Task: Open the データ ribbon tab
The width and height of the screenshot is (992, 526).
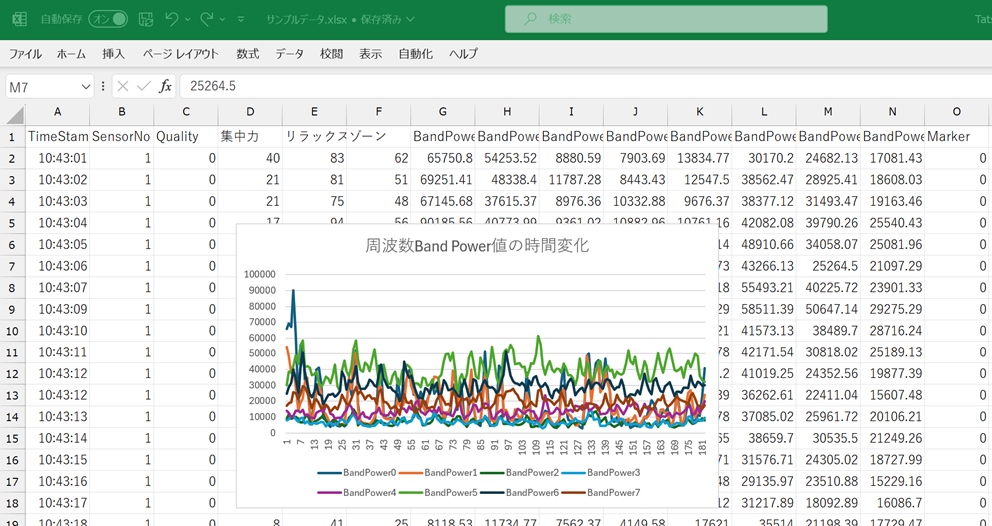Action: click(289, 54)
